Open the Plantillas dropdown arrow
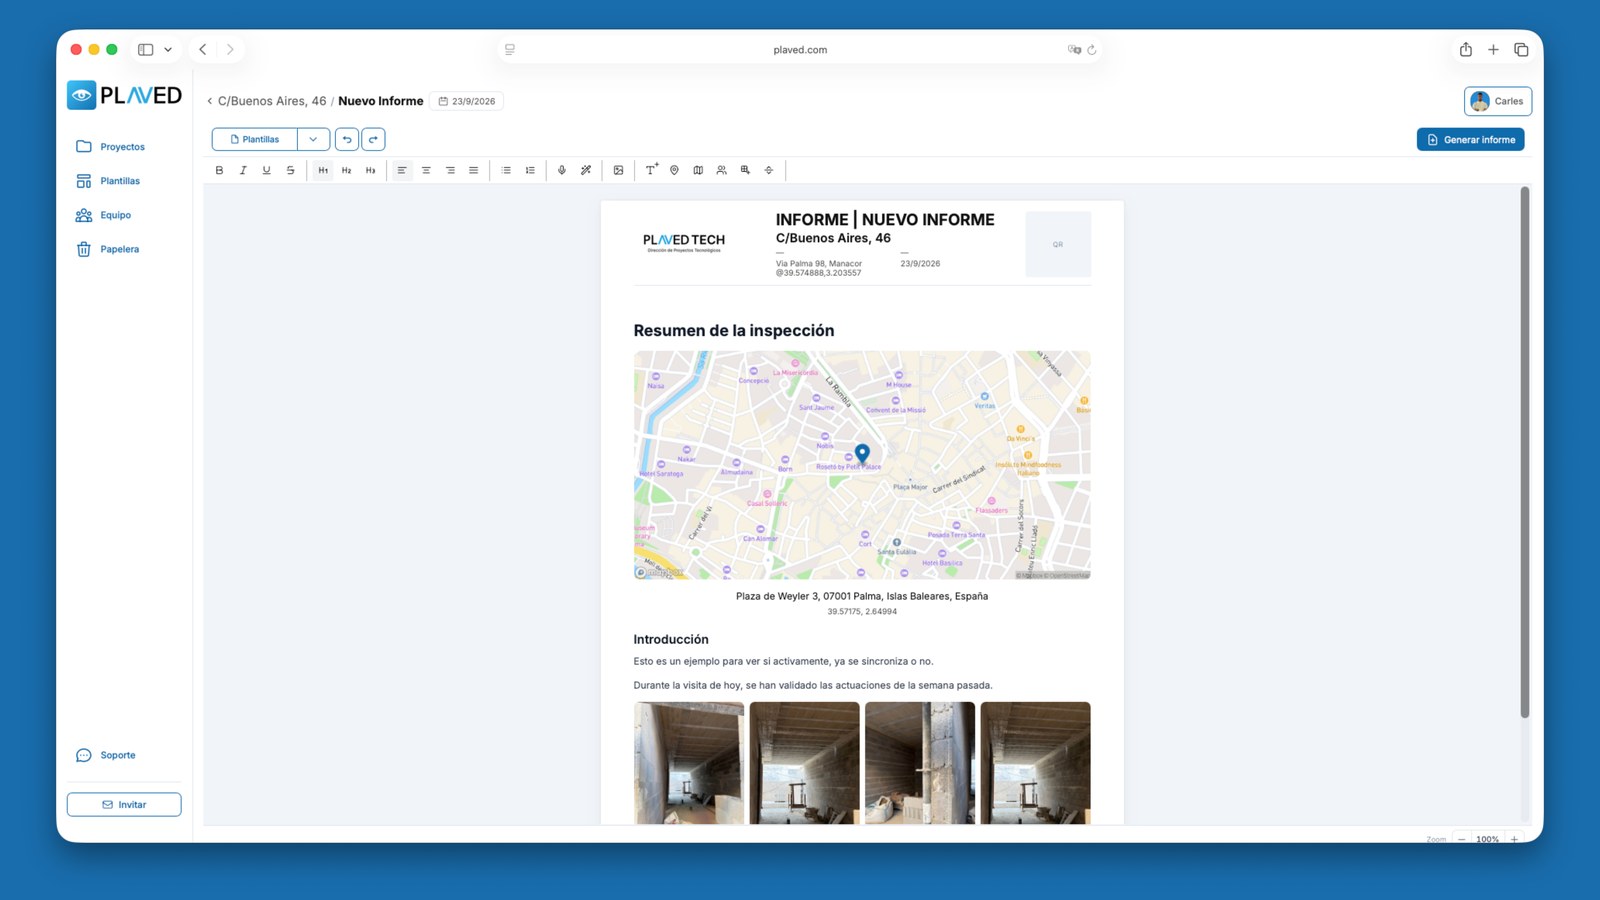The image size is (1600, 900). tap(313, 139)
